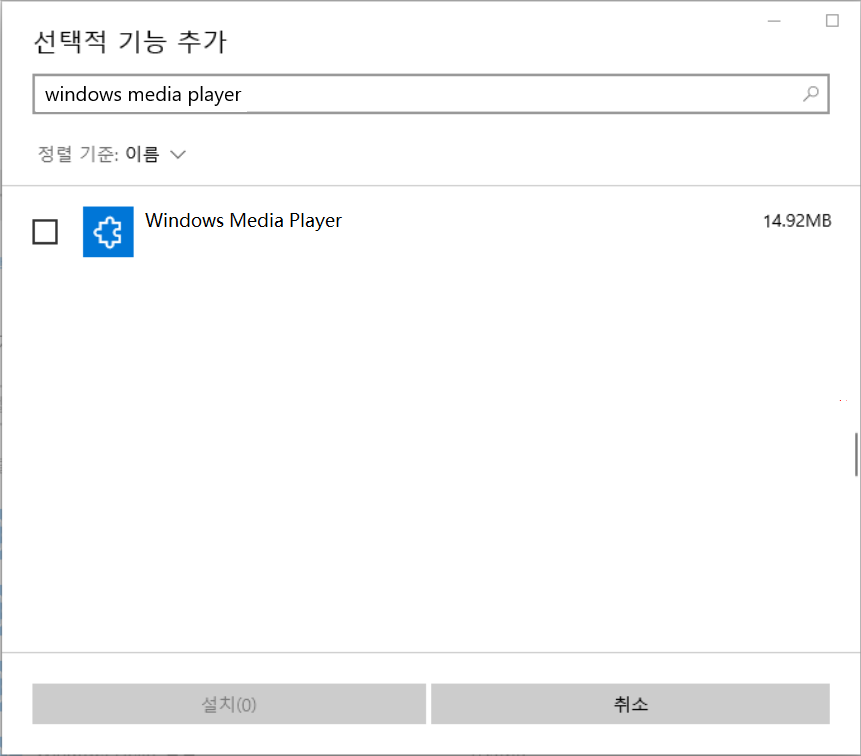Open the 이름 sort criteria option
The height and width of the screenshot is (756, 861).
click(142, 154)
